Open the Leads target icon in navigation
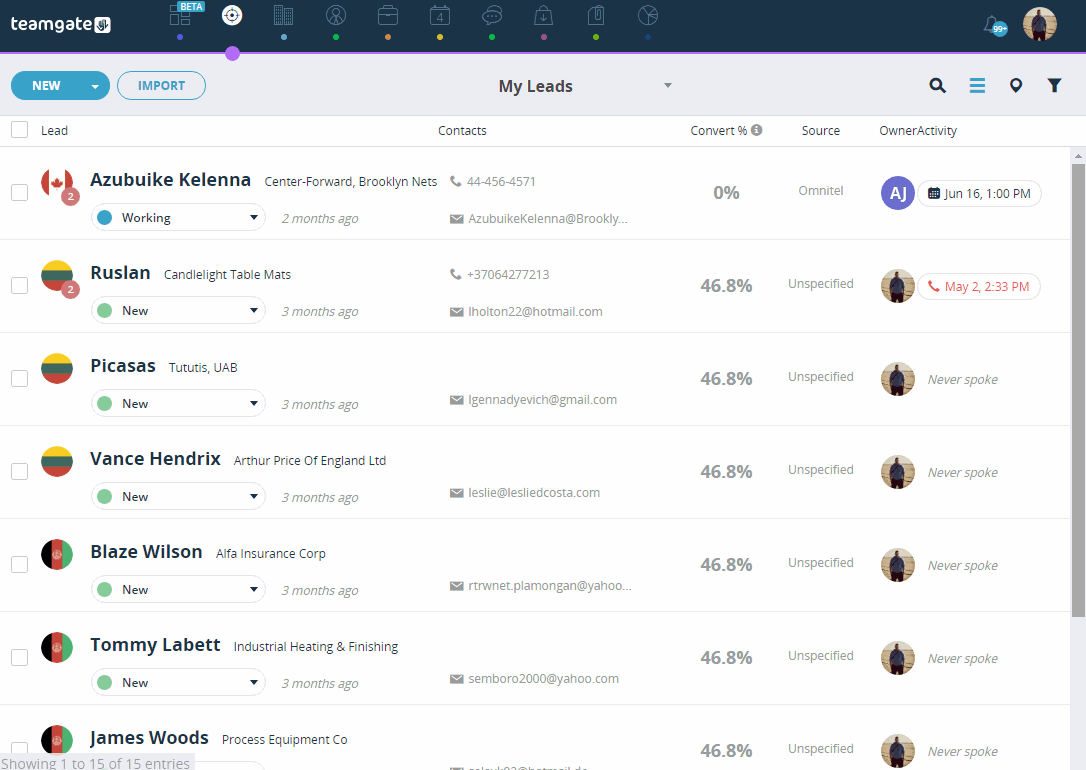 tap(232, 15)
